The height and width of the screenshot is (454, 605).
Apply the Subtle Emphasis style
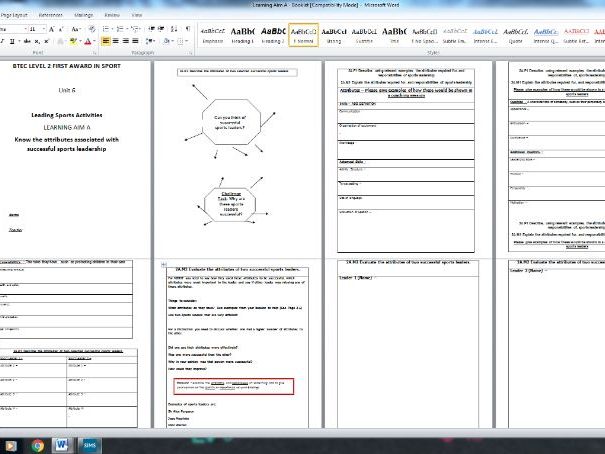[x=455, y=35]
